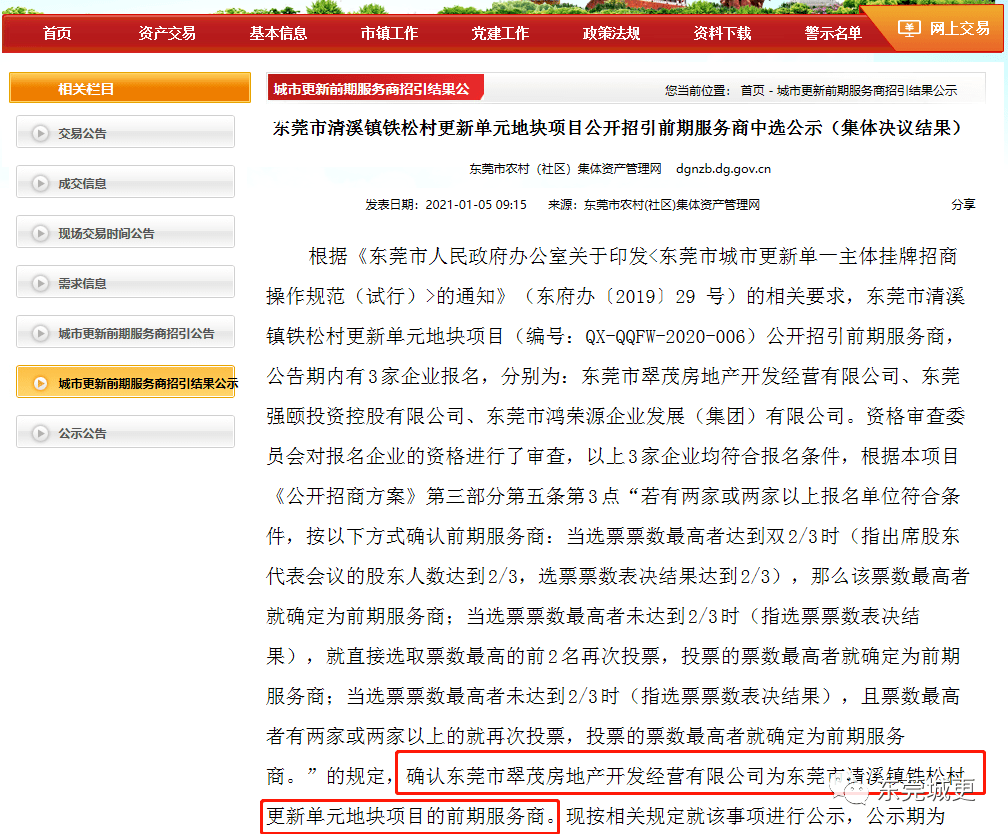Screen dimensions: 1008x834
Task: Click play arrow icon beside 成交信息
Action: pos(40,183)
